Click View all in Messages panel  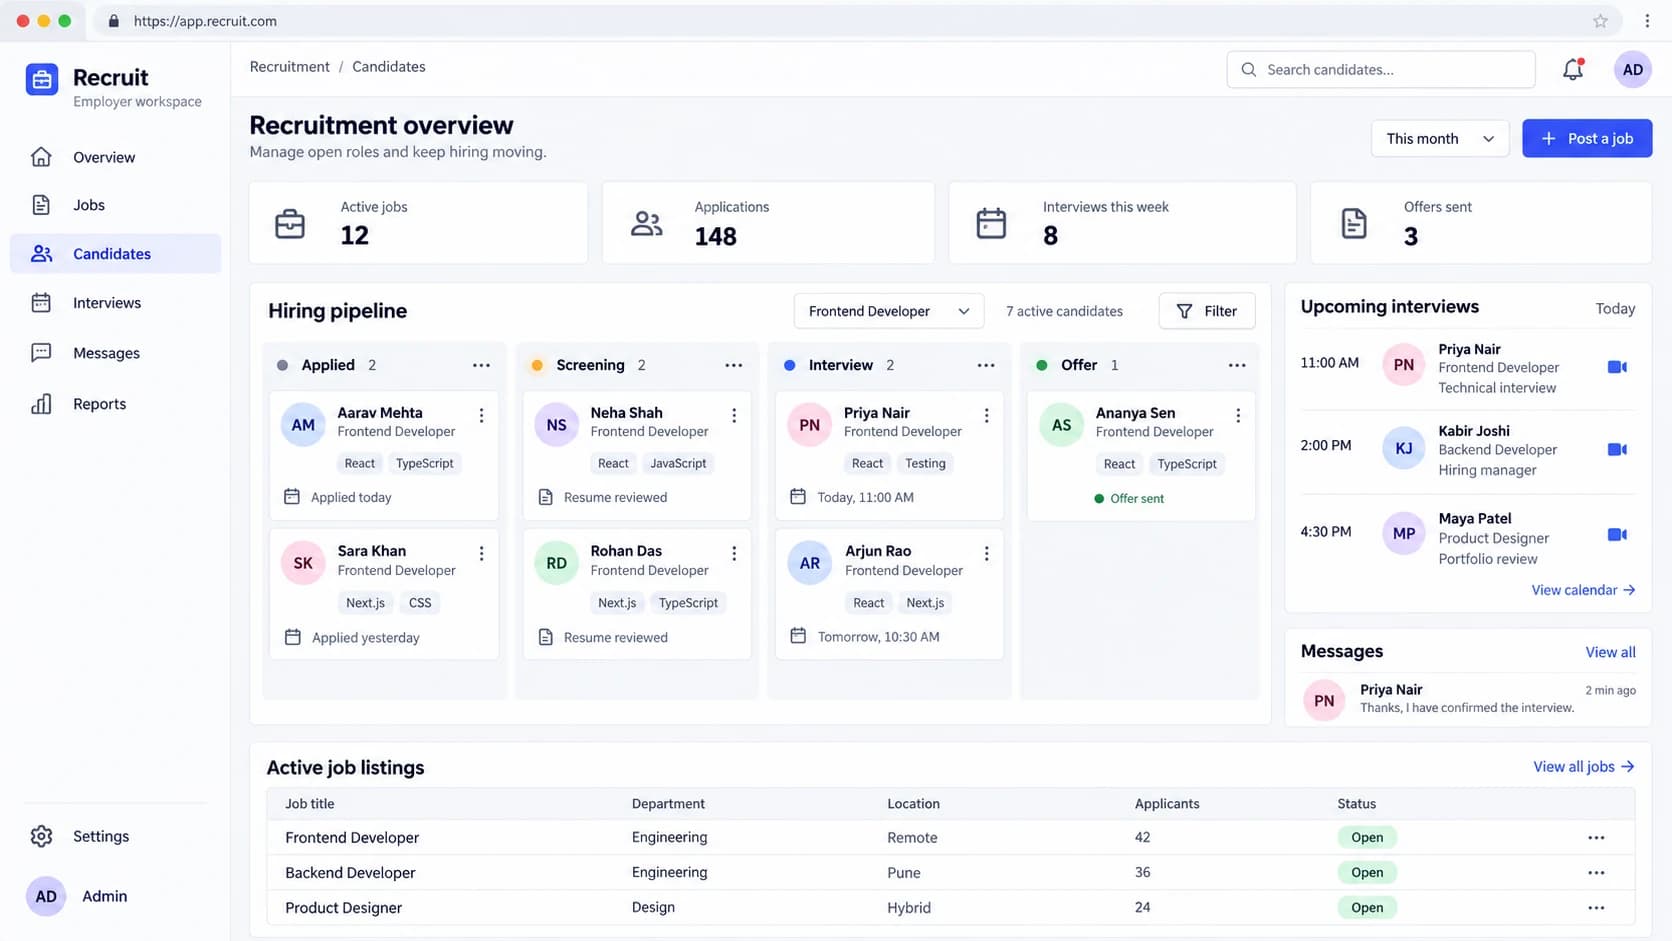point(1610,652)
